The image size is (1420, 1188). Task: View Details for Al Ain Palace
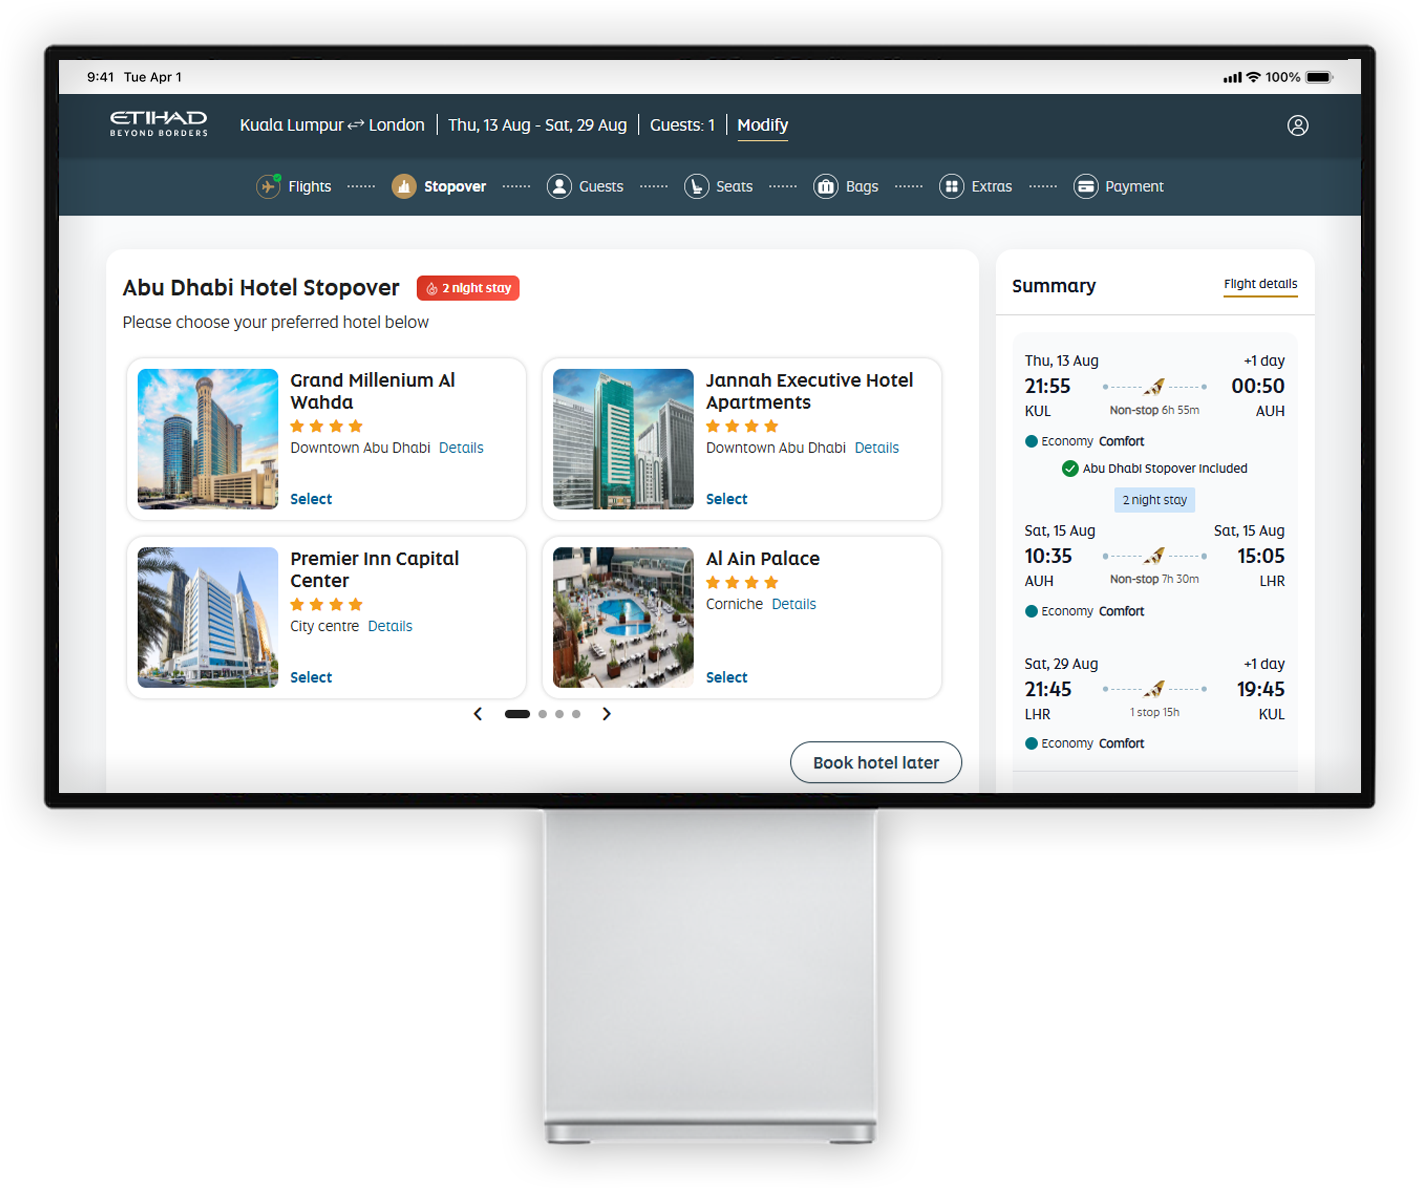pyautogui.click(x=794, y=604)
